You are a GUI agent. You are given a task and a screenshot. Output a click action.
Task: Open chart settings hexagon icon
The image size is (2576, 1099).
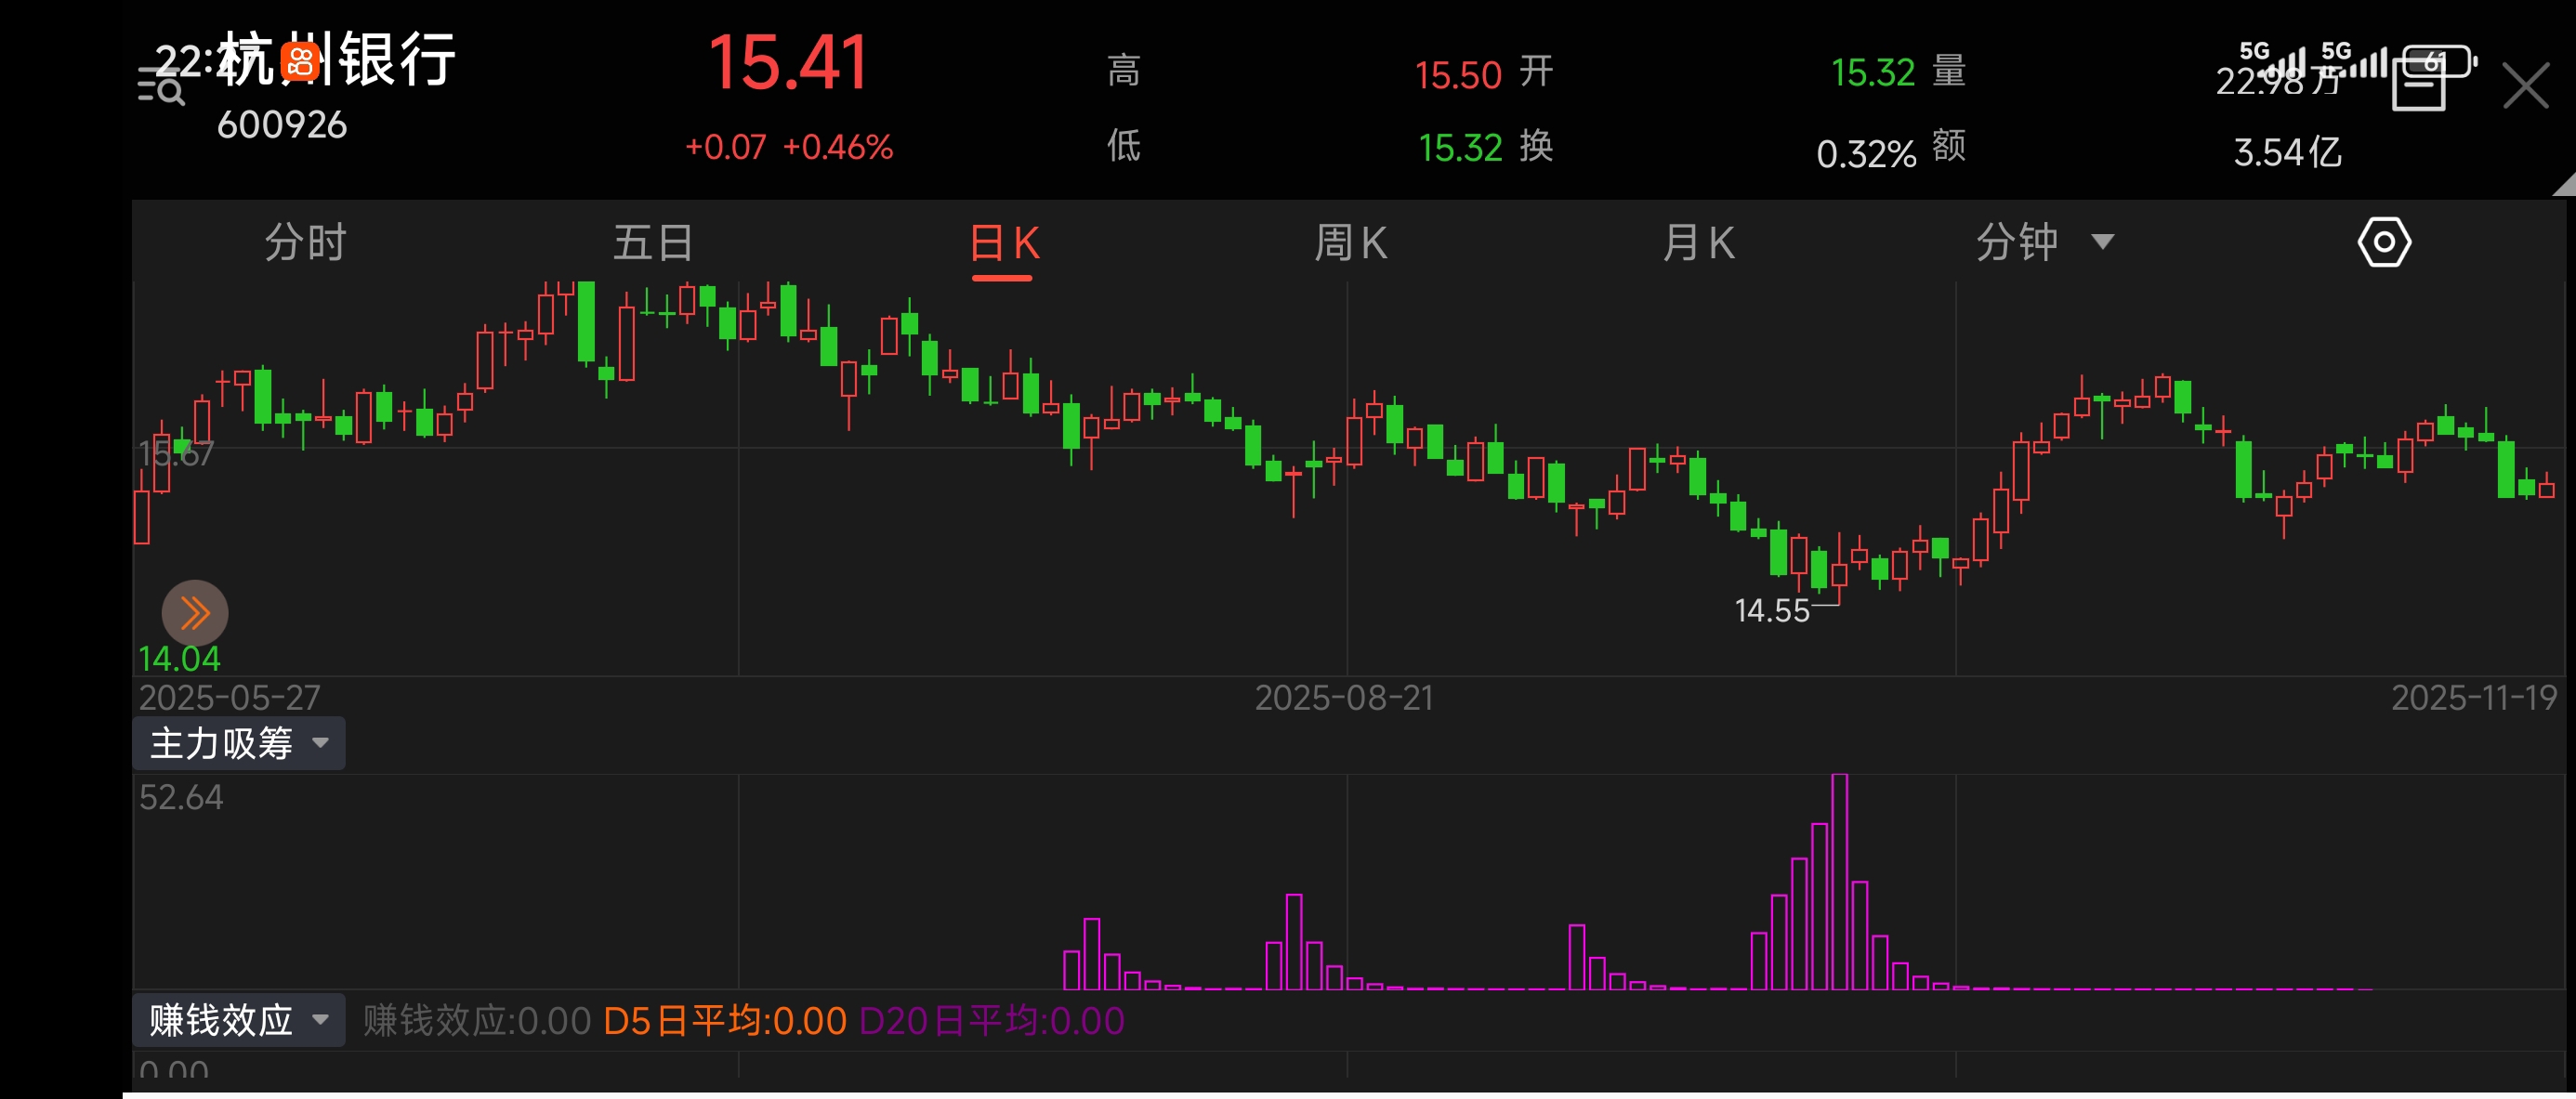pos(2384,243)
